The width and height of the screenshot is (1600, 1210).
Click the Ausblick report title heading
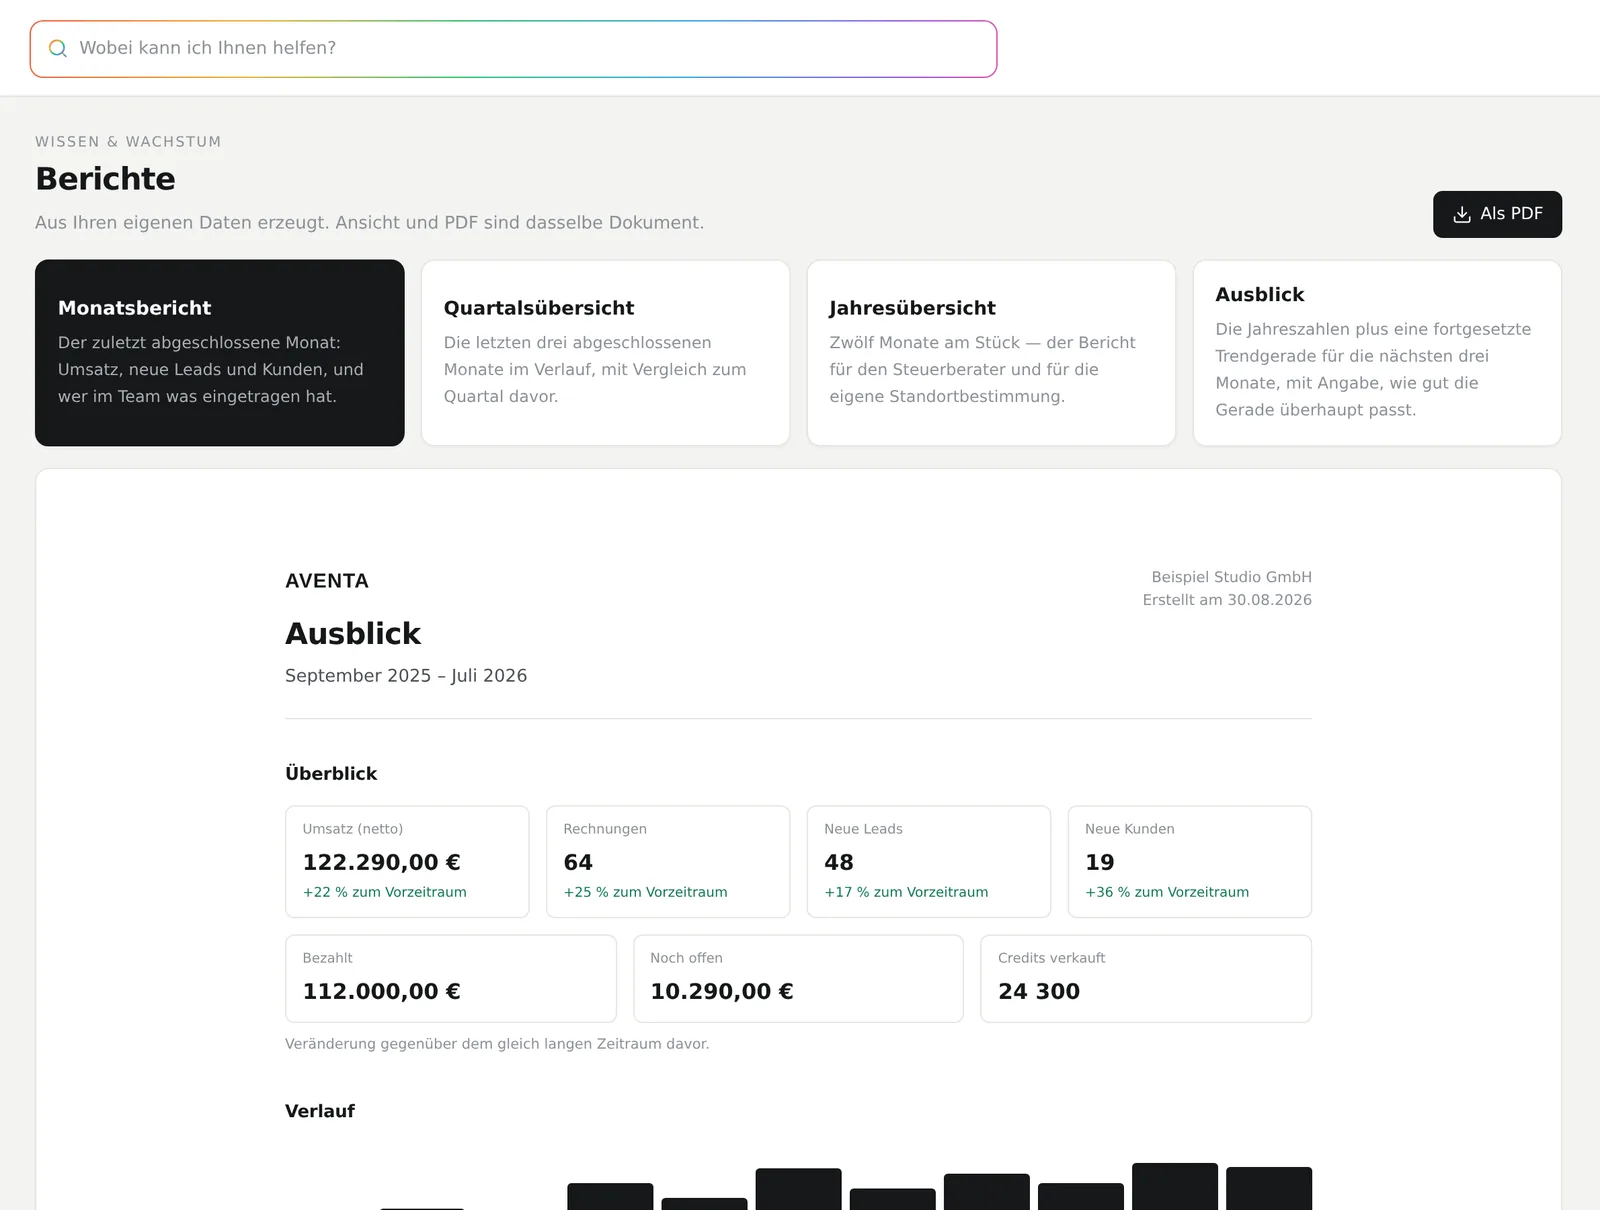[353, 634]
